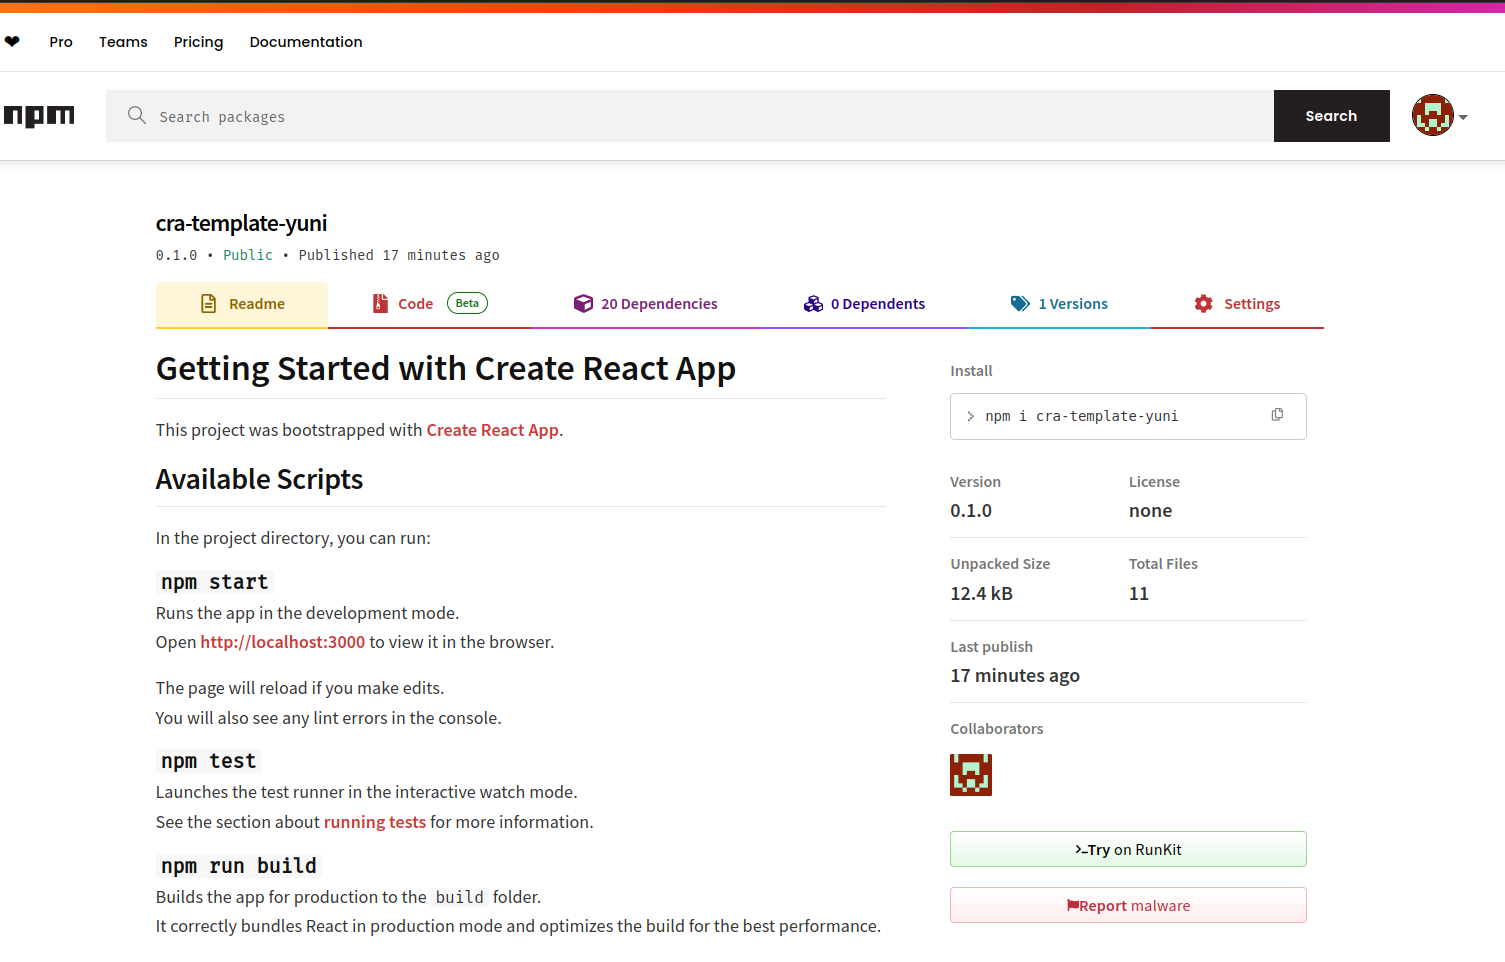Open the Documentation link
The width and height of the screenshot is (1505, 962).
pos(306,42)
